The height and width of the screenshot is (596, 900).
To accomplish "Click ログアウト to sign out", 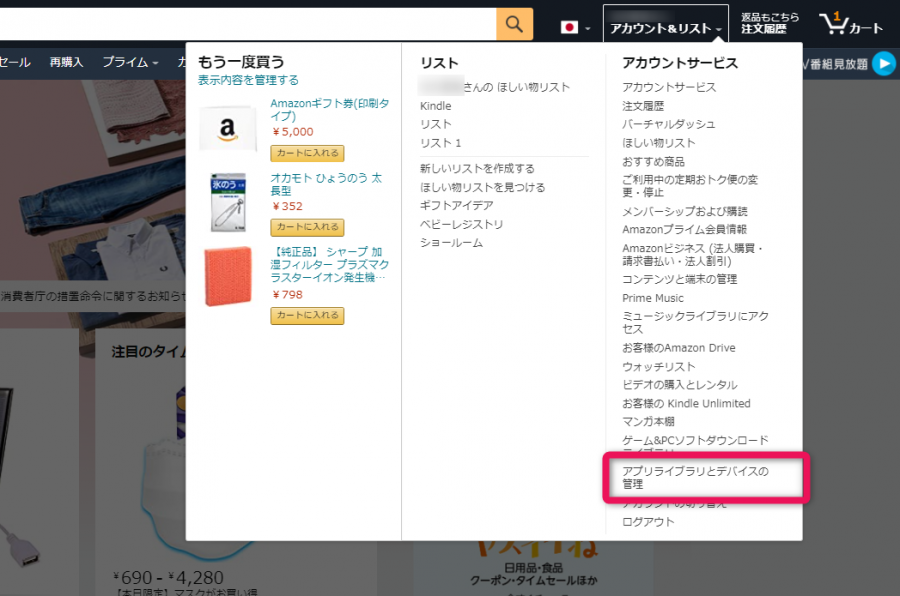I will point(648,522).
